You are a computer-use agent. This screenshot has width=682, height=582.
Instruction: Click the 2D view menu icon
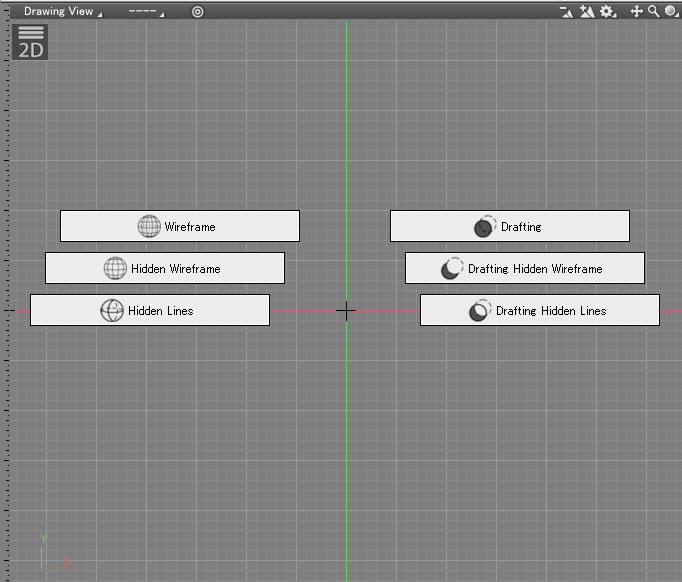[30, 42]
